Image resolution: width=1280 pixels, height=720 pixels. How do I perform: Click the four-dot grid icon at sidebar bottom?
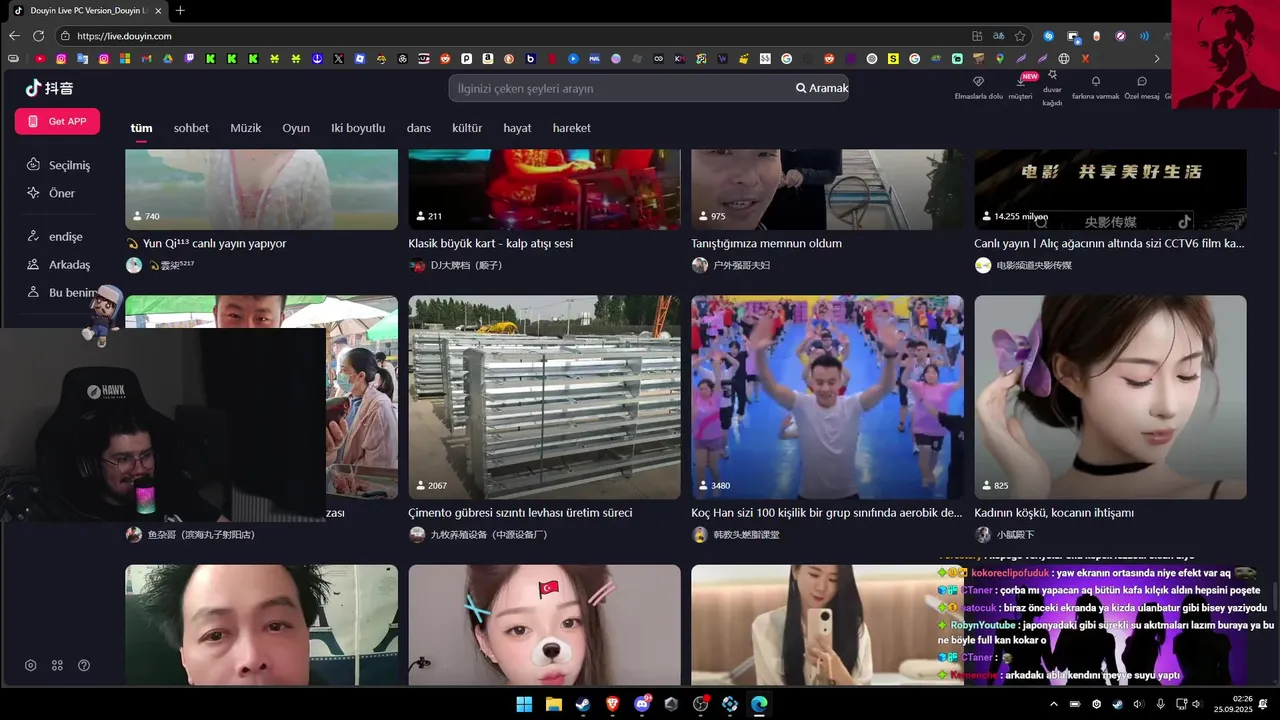click(x=57, y=666)
